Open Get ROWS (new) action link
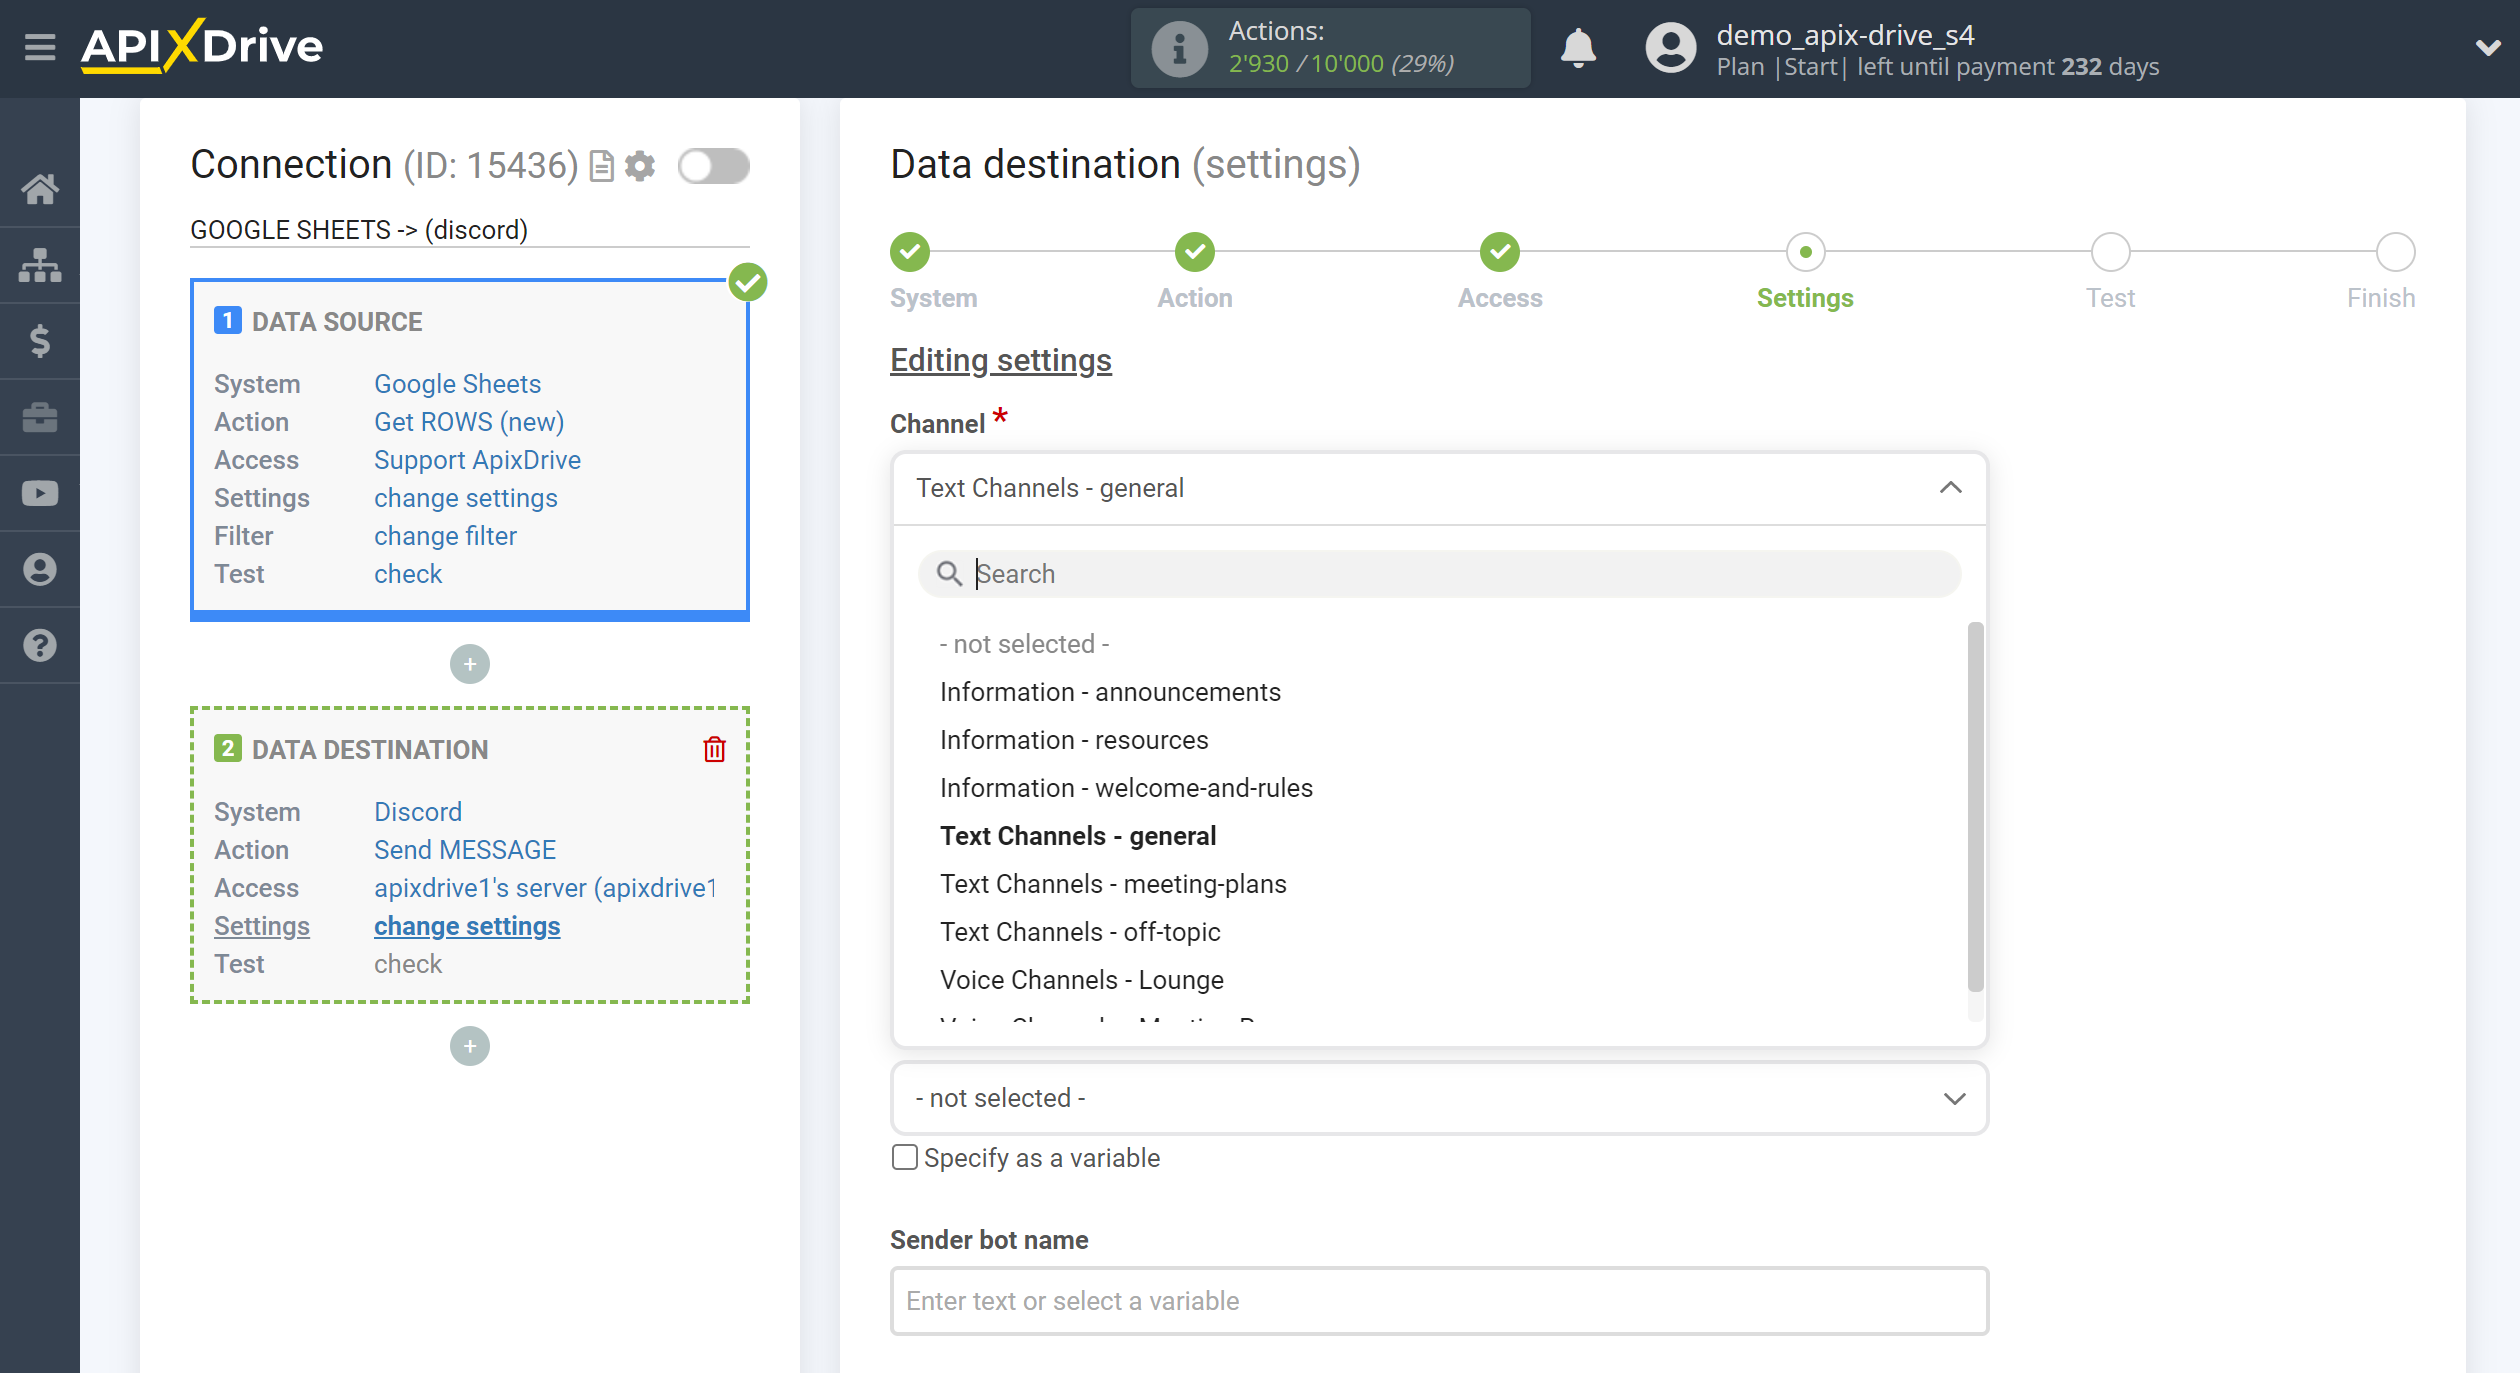This screenshot has height=1373, width=2520. point(469,422)
